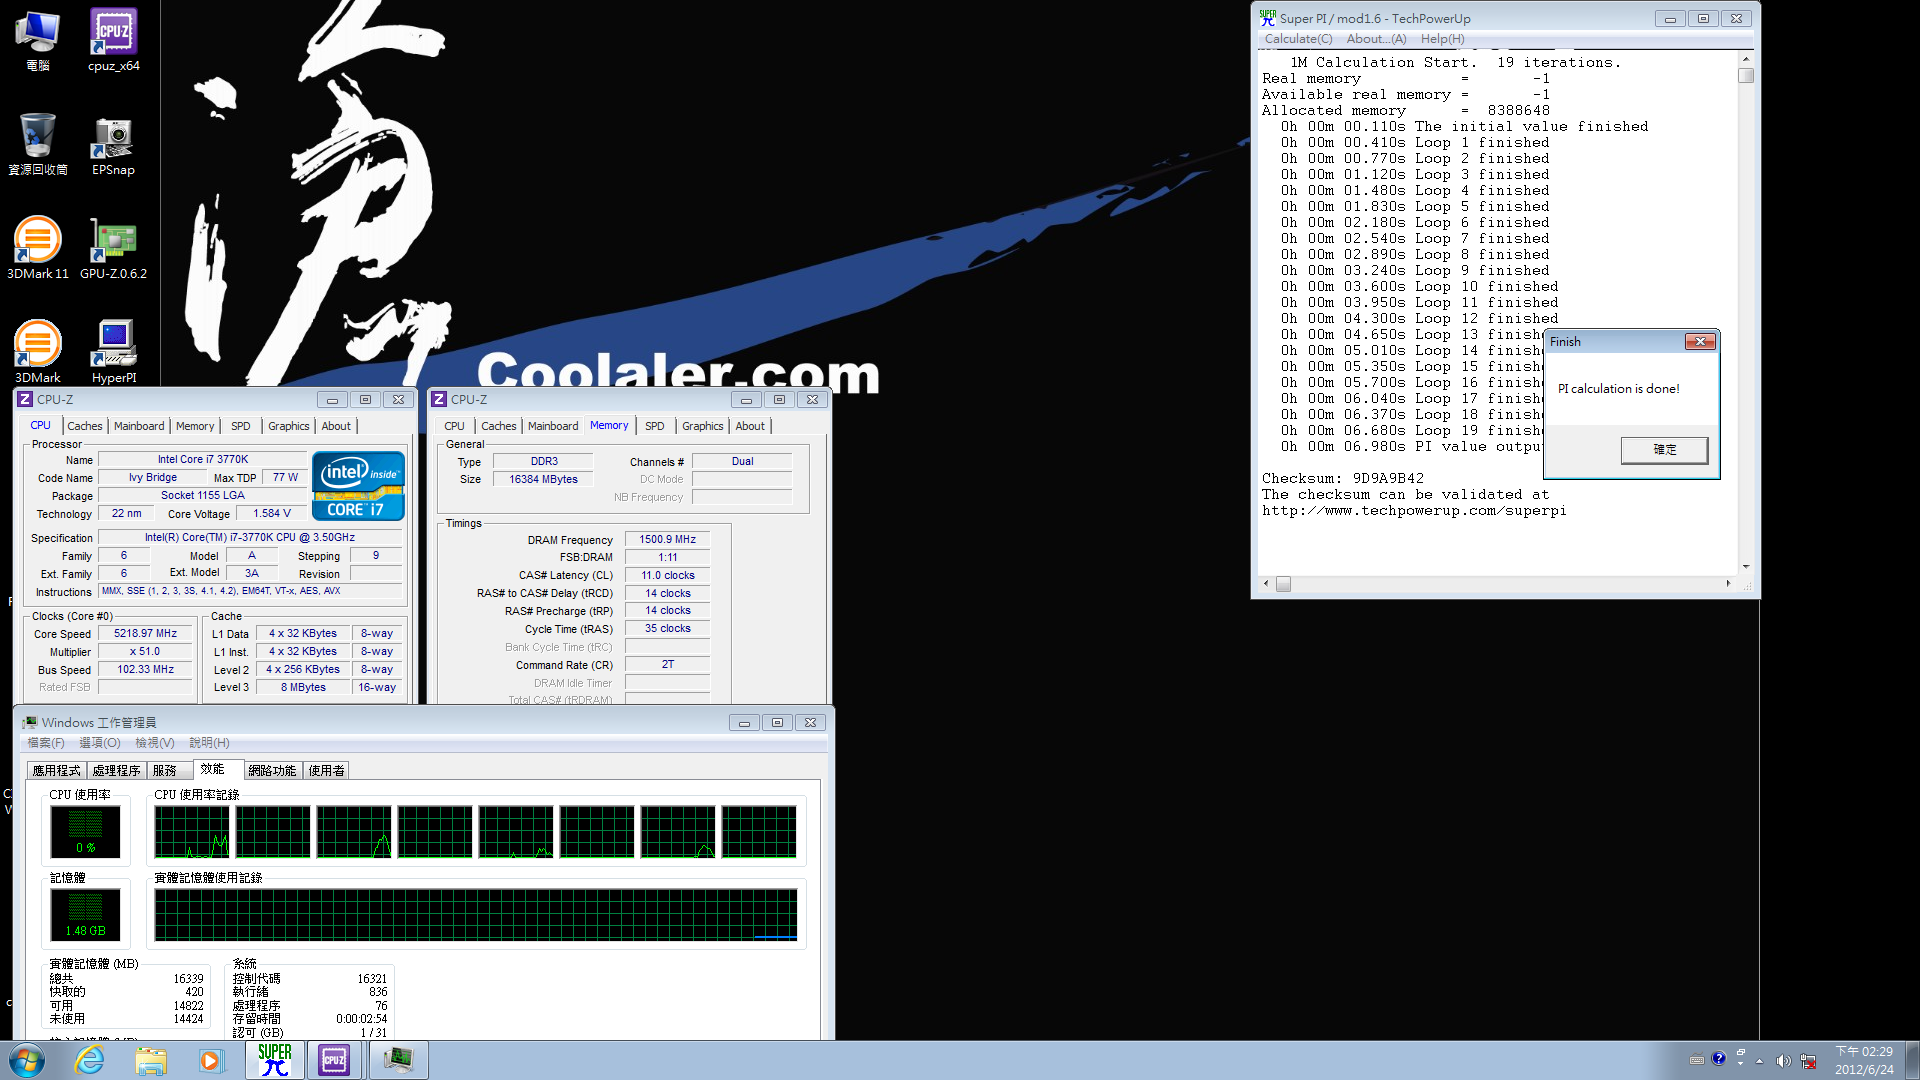This screenshot has width=1920, height=1080.
Task: Open 說明(H) menu in Task Manager
Action: [209, 743]
